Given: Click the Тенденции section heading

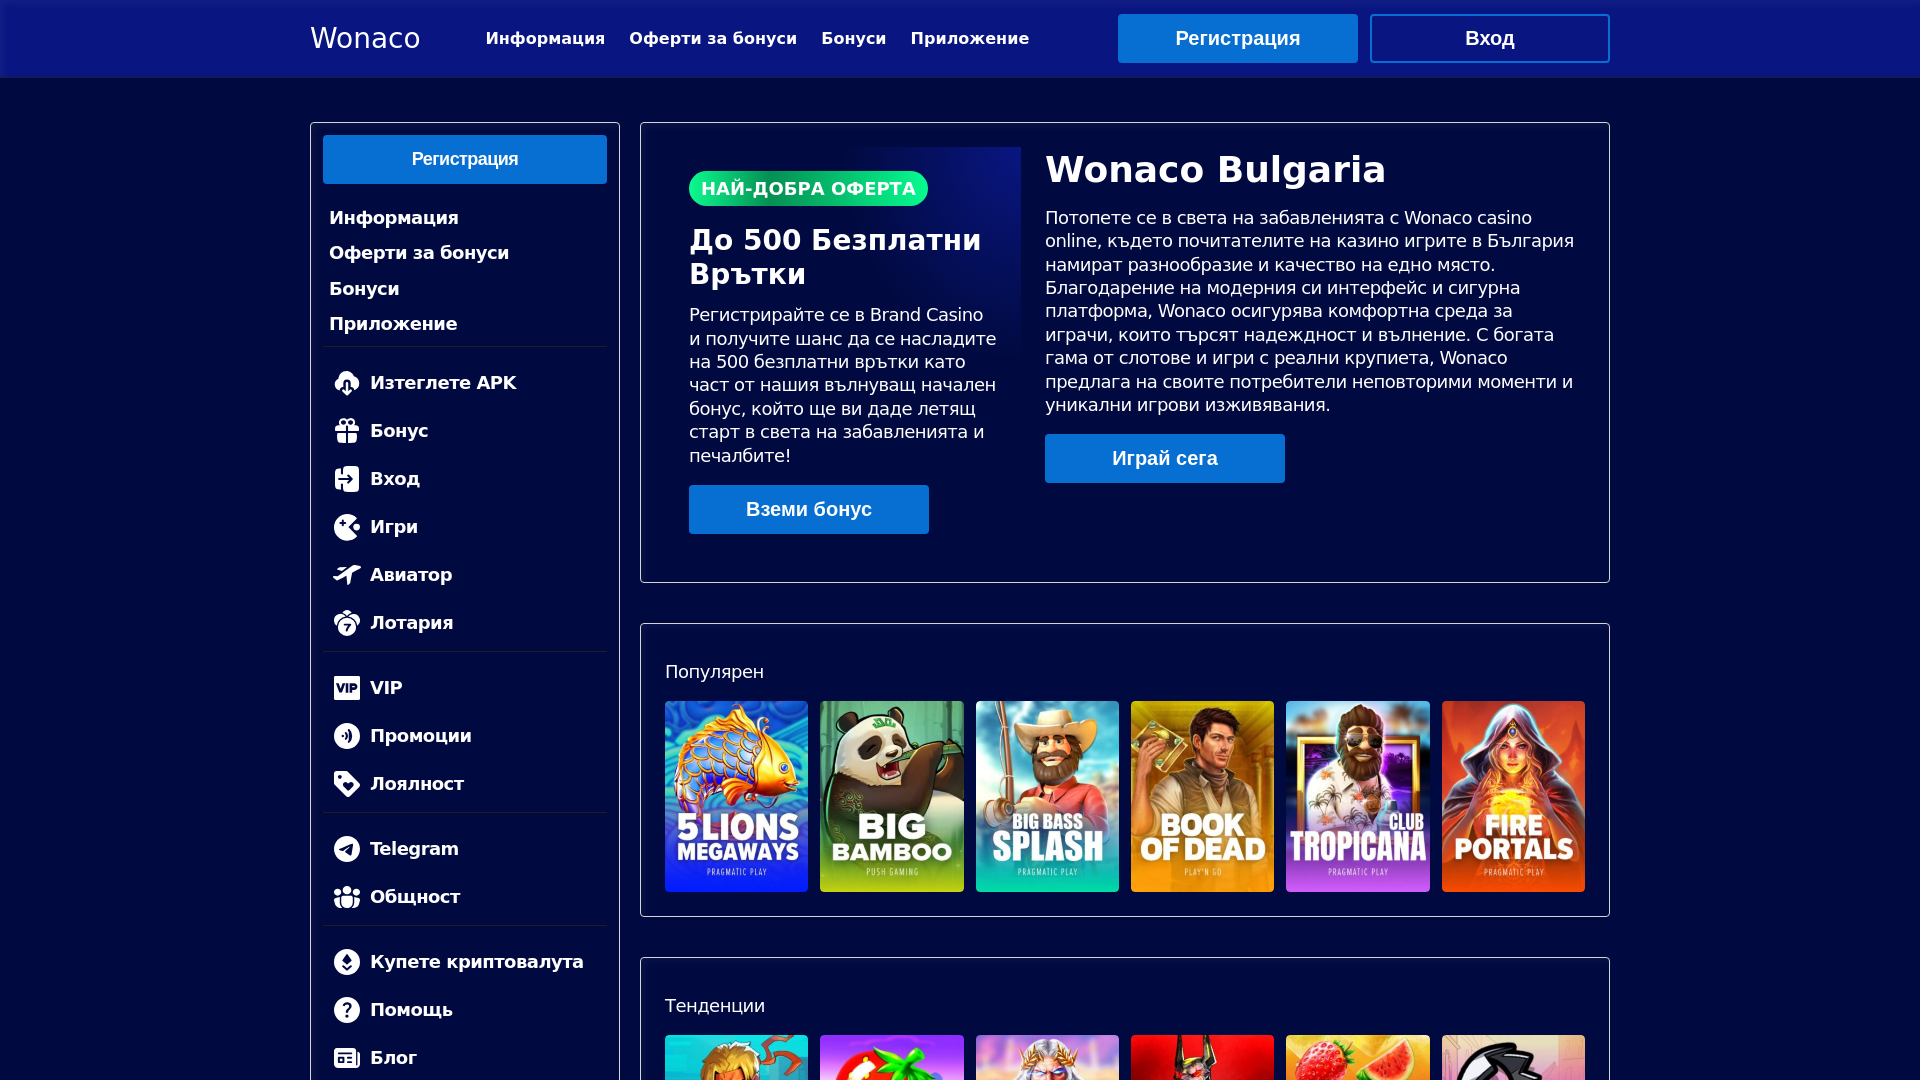Looking at the screenshot, I should pos(715,1006).
